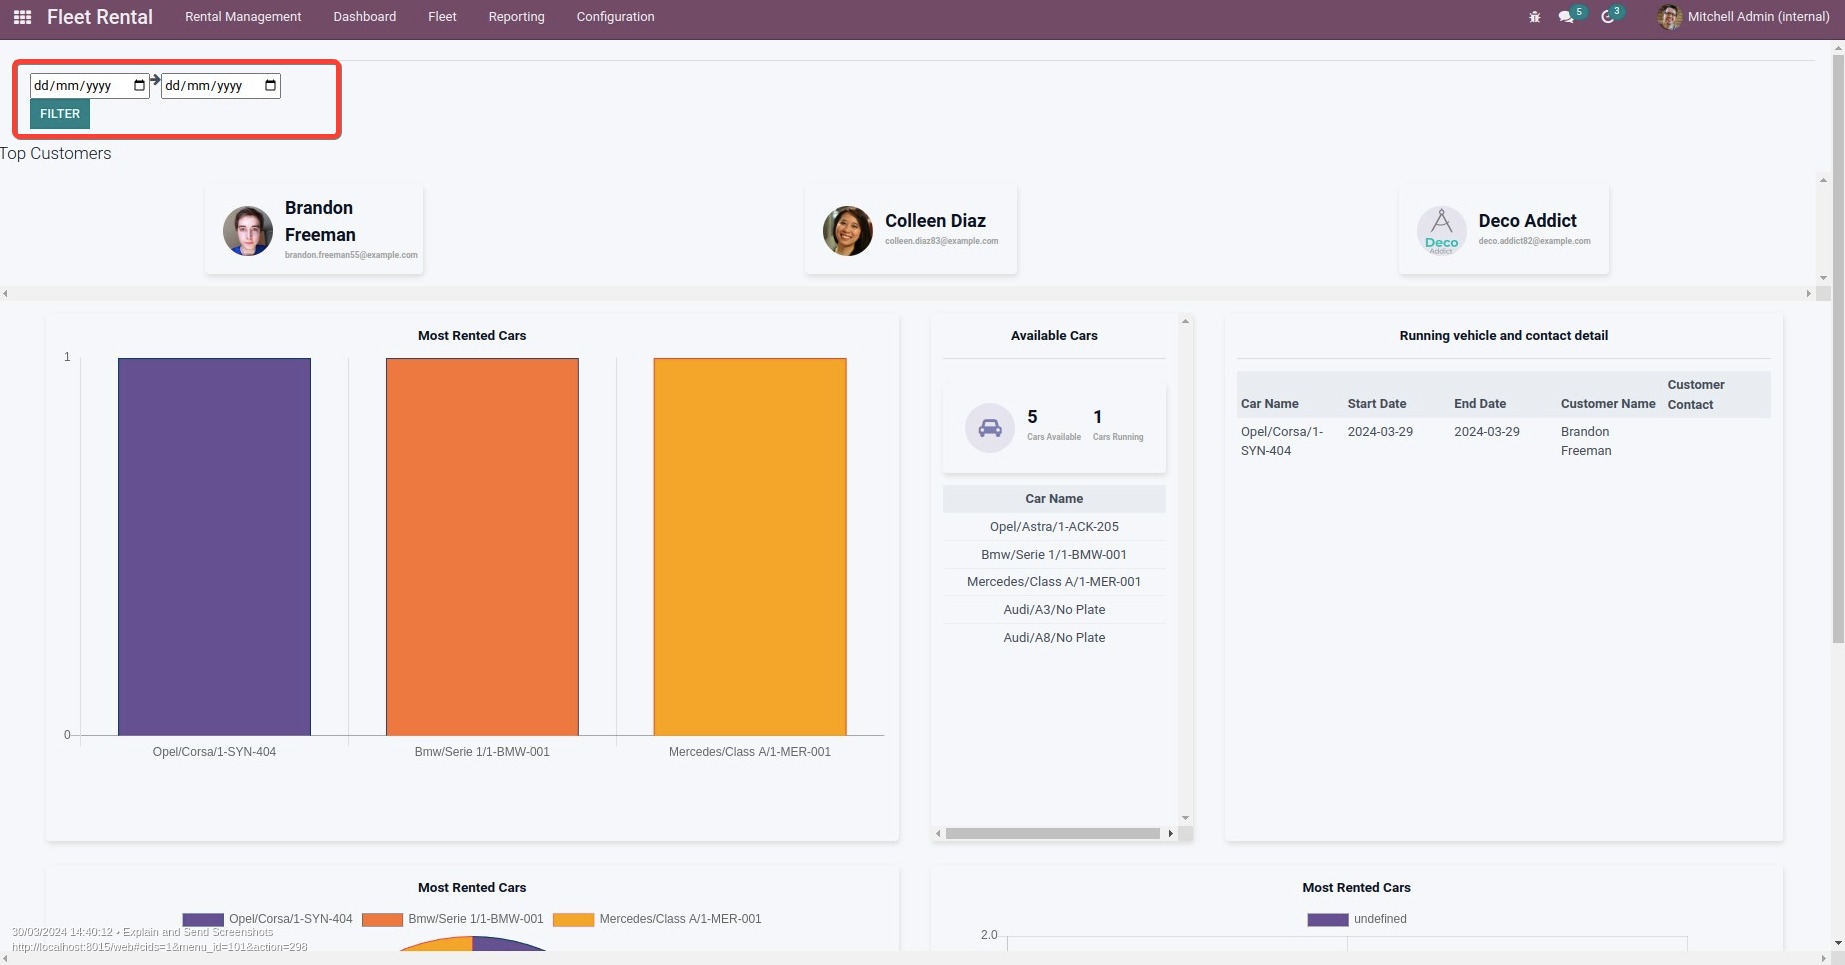The image size is (1845, 965).
Task: Open the apps grid home menu
Action: (x=22, y=17)
